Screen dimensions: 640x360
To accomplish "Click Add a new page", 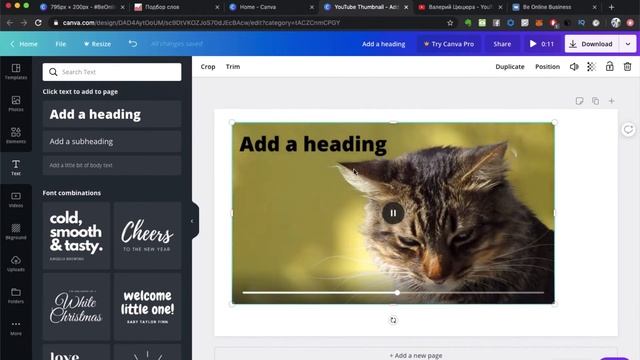I will [416, 356].
